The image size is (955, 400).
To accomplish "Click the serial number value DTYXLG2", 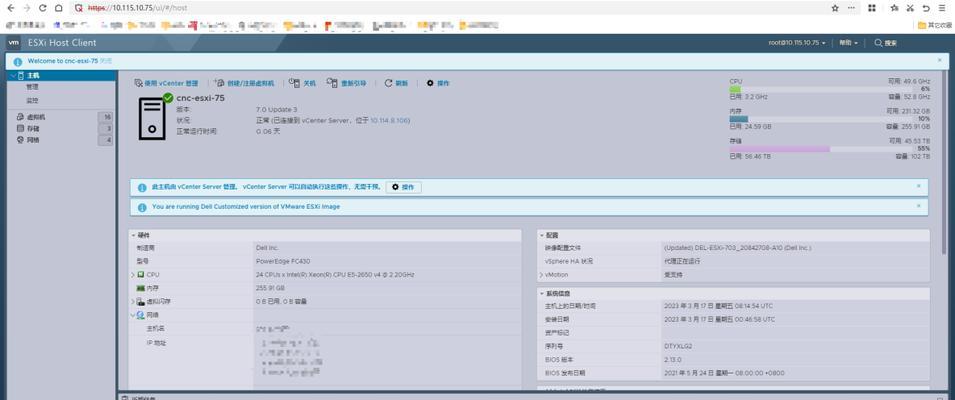I will coord(678,346).
